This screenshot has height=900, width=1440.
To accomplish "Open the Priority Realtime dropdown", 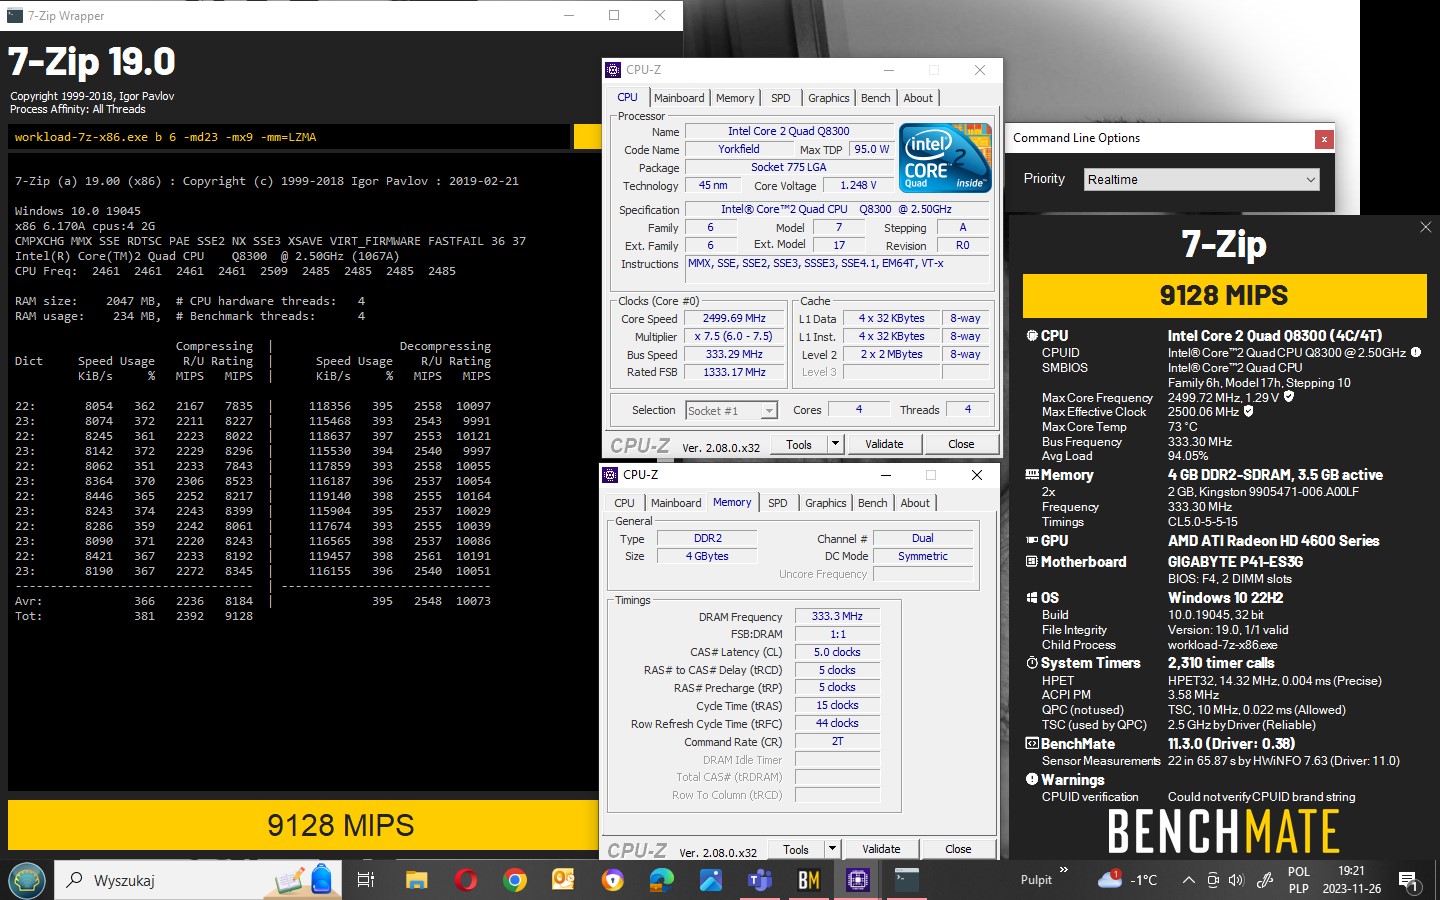I will (1202, 179).
